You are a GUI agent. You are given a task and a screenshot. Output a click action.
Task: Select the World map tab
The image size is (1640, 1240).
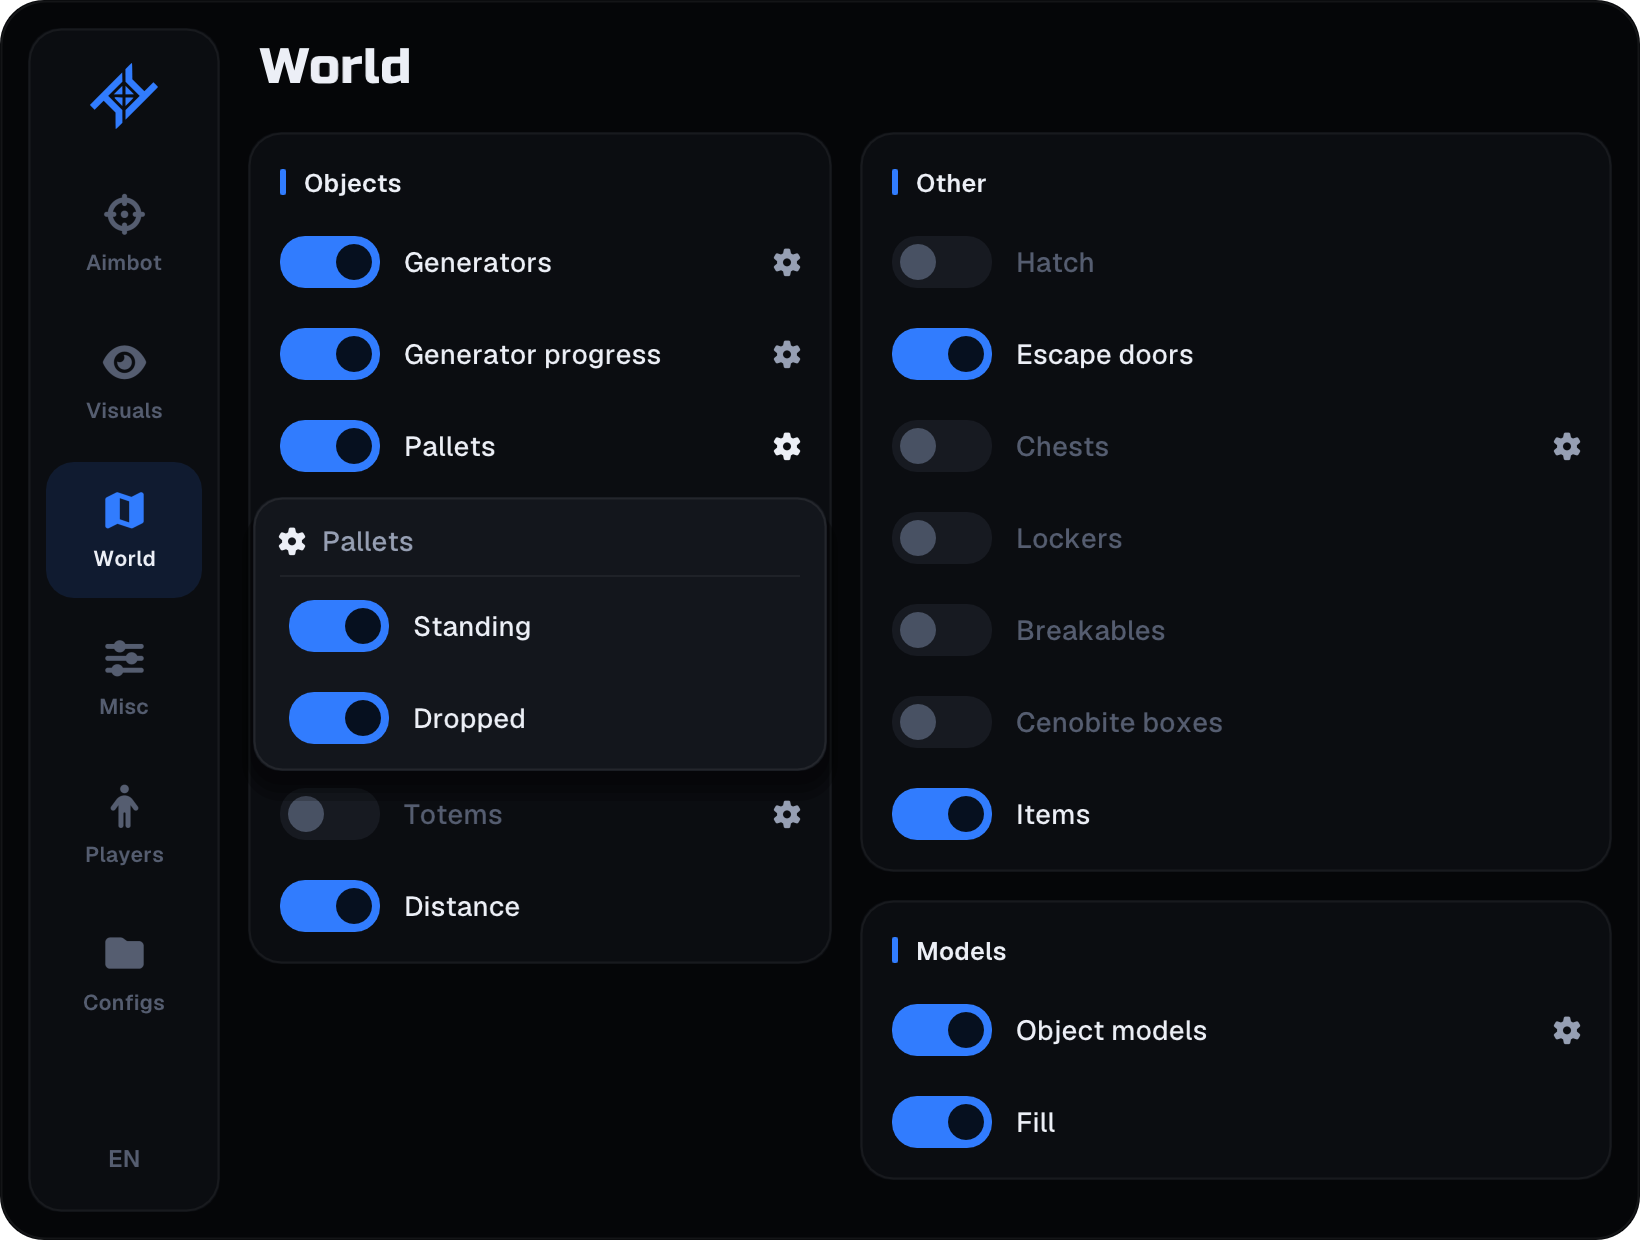[x=124, y=530]
